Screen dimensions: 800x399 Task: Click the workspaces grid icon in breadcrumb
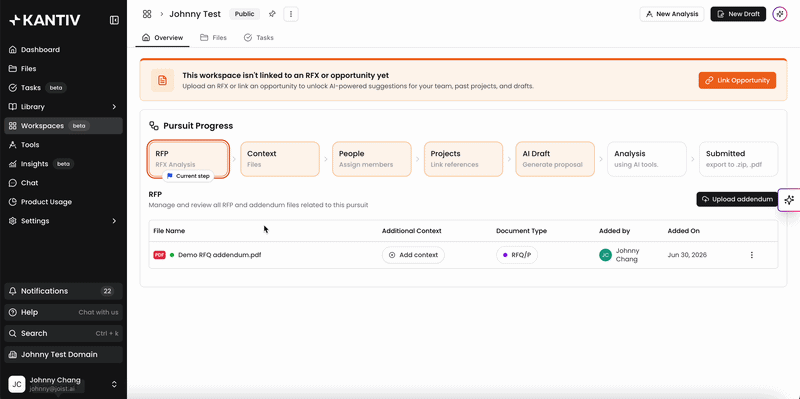tap(147, 14)
